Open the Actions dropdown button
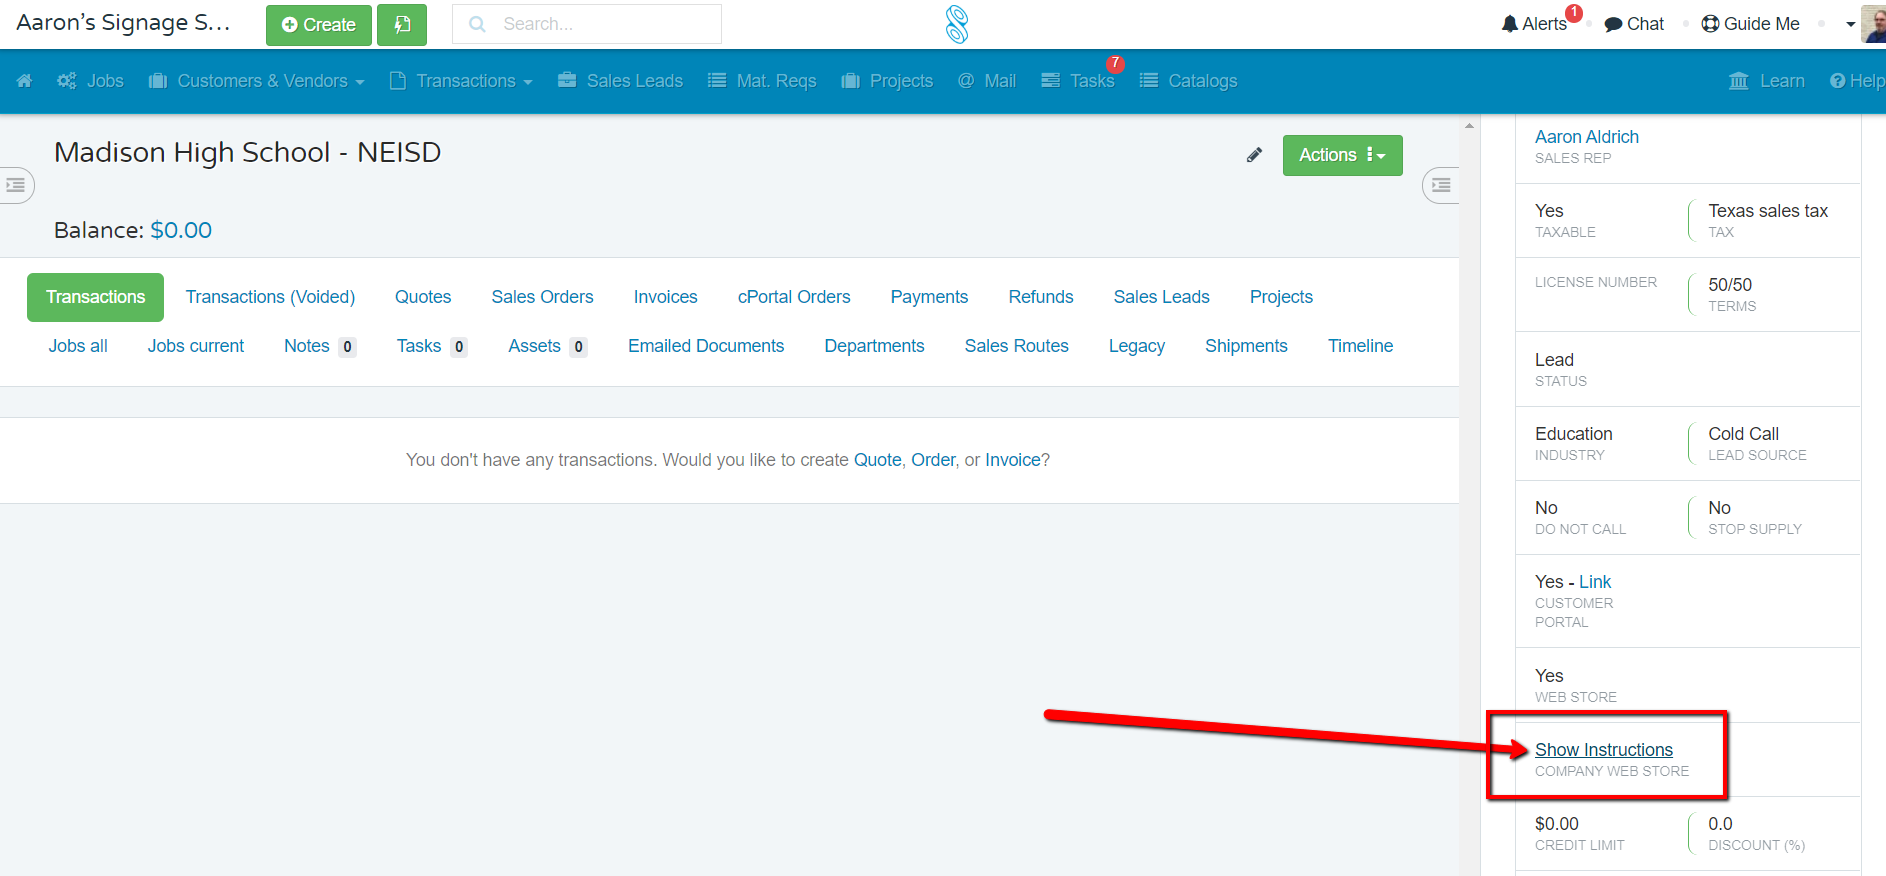 coord(1342,155)
